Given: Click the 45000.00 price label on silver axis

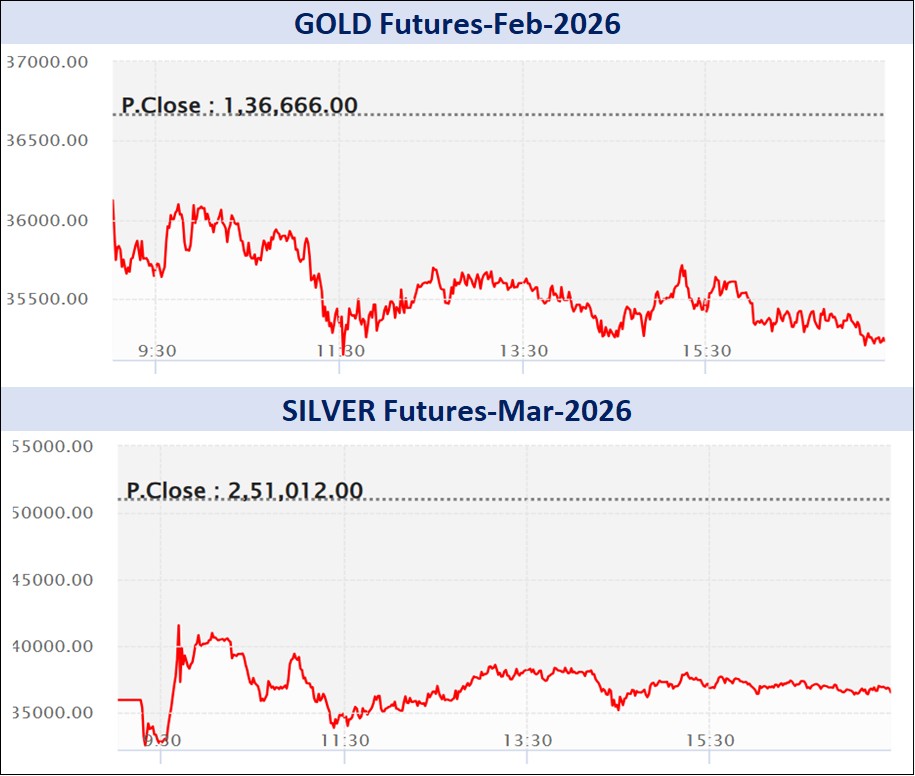Looking at the screenshot, I should pos(50,580).
